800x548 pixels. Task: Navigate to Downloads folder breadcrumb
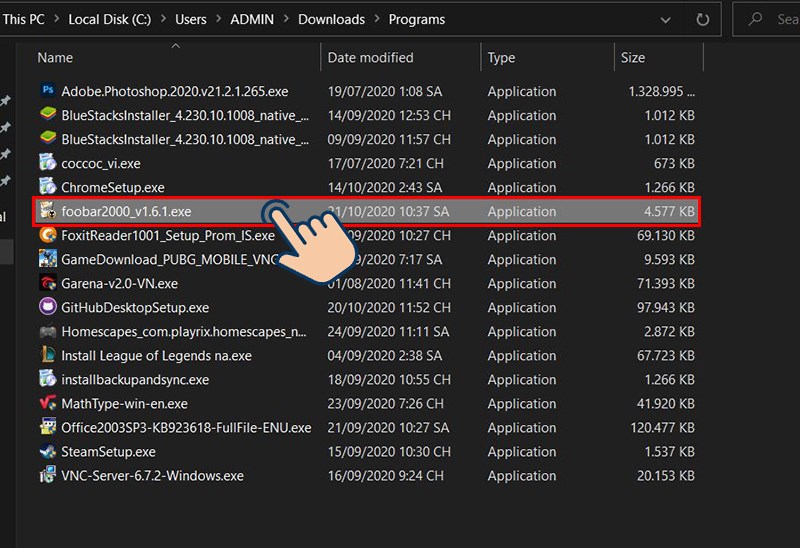pyautogui.click(x=332, y=19)
